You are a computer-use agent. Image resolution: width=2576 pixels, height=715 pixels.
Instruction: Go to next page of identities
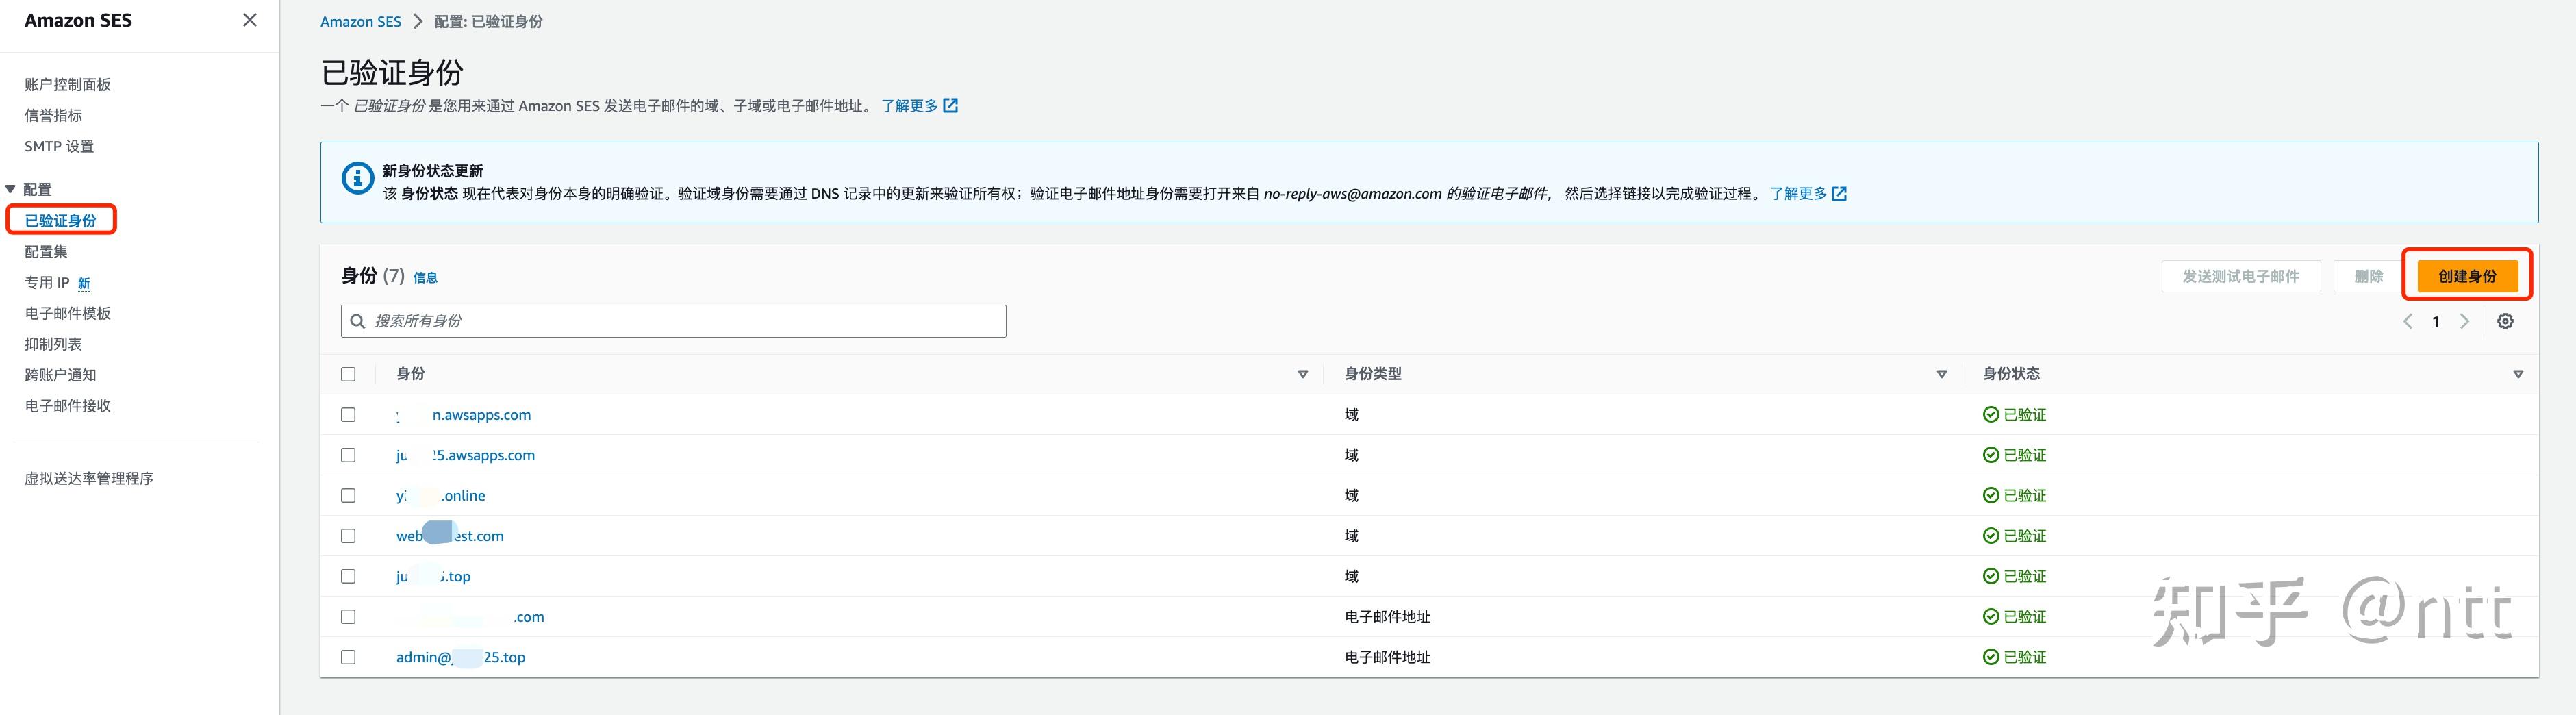[x=2464, y=321]
